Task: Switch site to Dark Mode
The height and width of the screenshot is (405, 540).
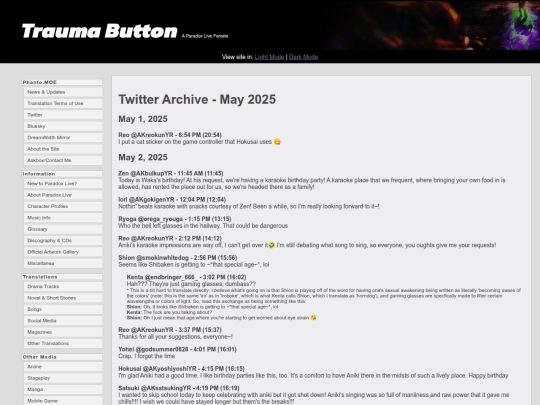Action: click(x=303, y=57)
